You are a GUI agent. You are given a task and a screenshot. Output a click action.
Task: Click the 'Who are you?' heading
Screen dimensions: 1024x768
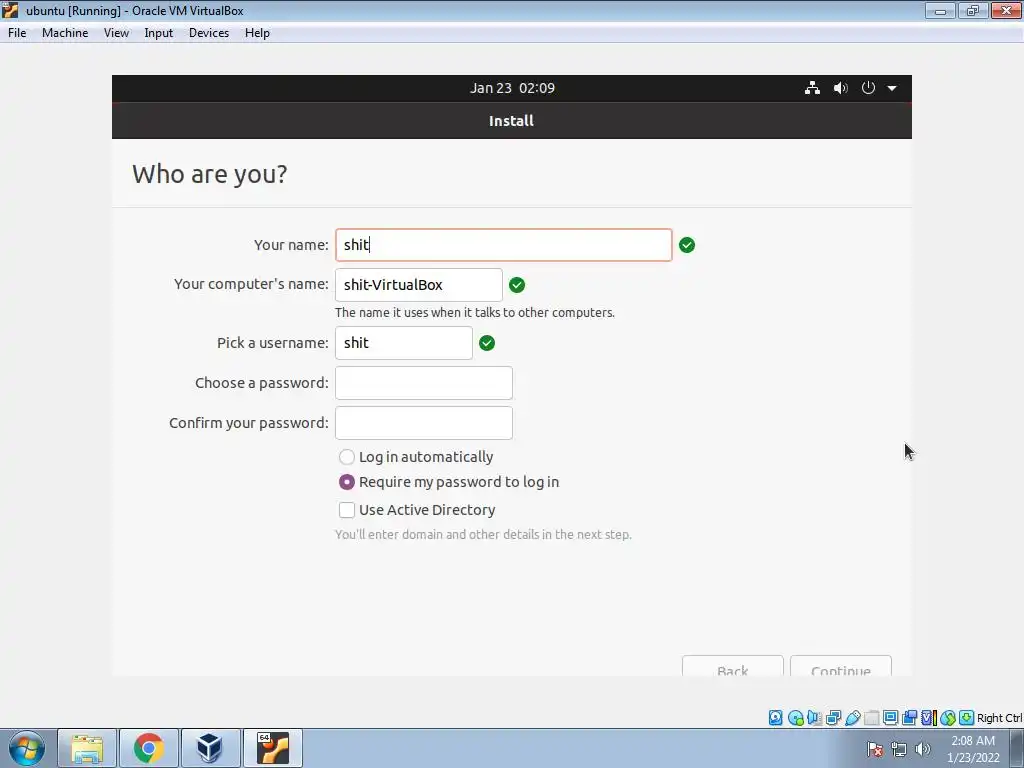tap(210, 174)
